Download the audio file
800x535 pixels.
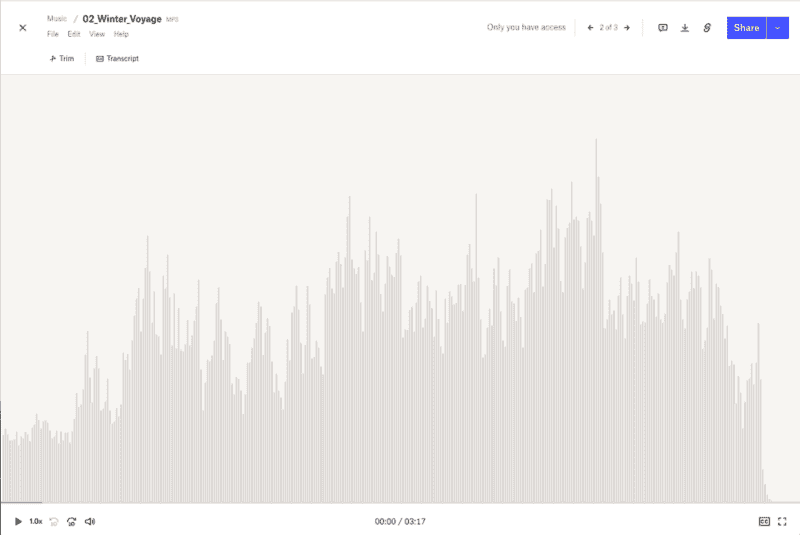click(685, 28)
